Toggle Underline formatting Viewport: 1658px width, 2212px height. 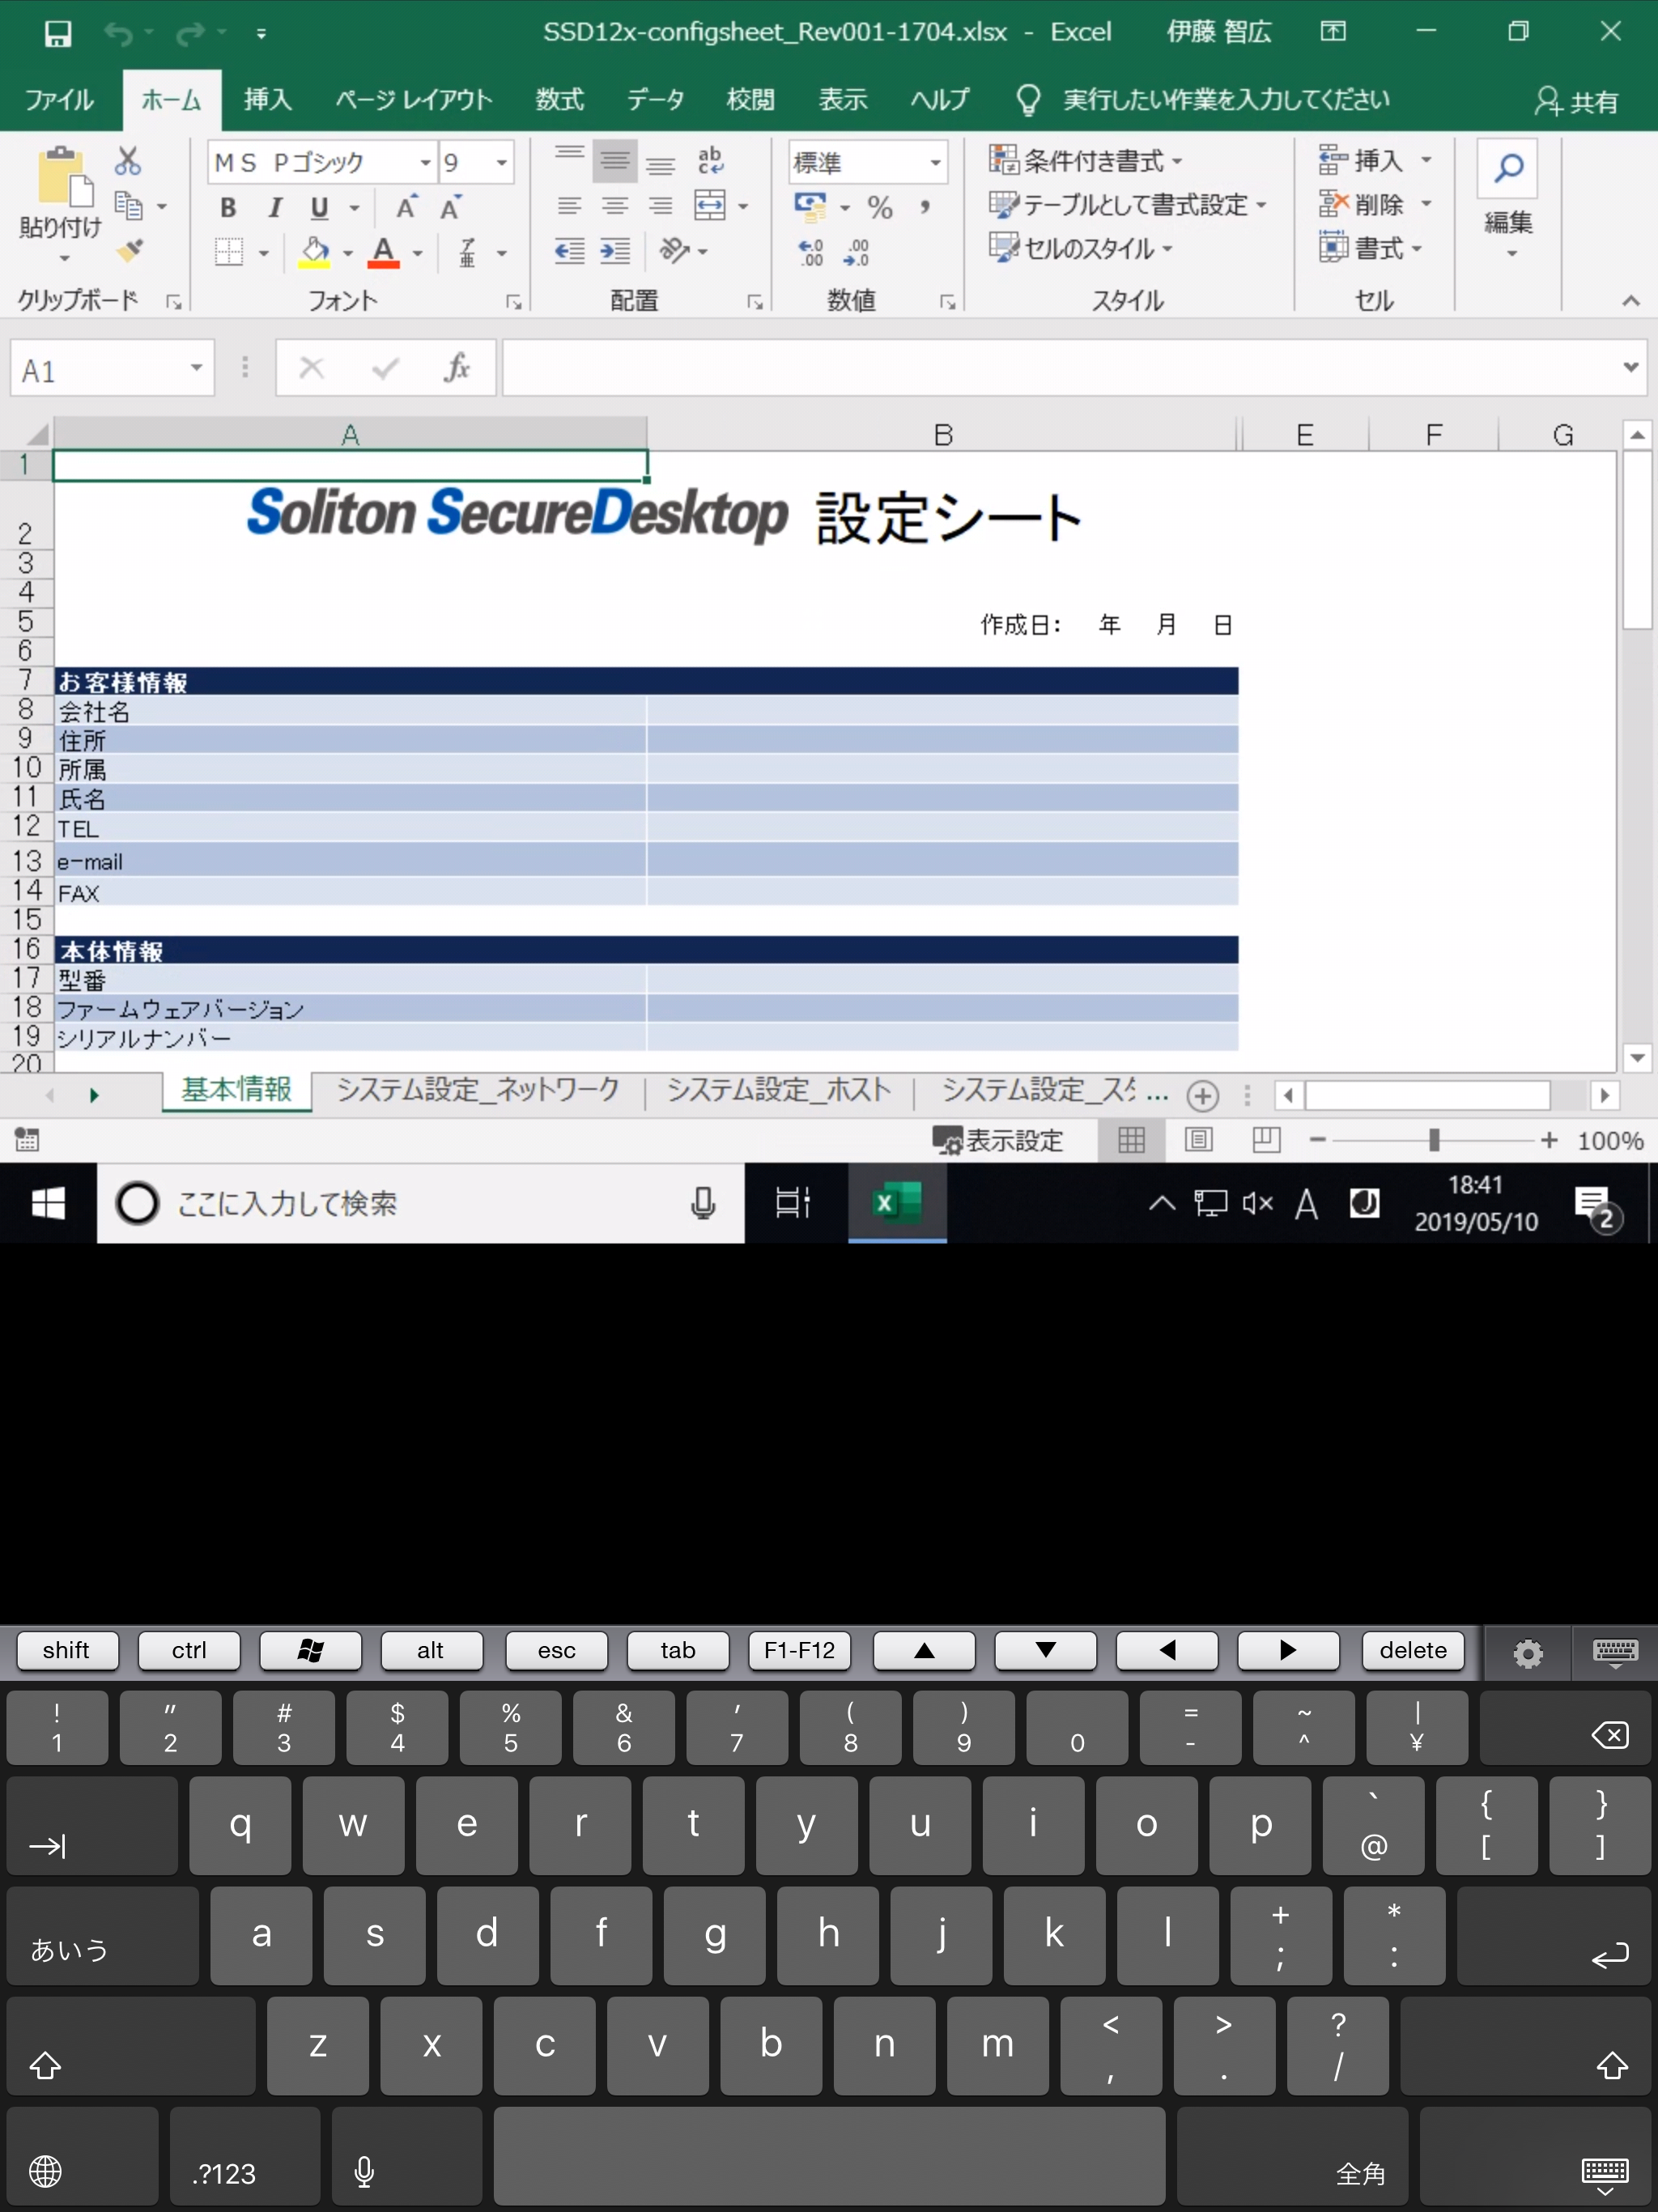(320, 207)
